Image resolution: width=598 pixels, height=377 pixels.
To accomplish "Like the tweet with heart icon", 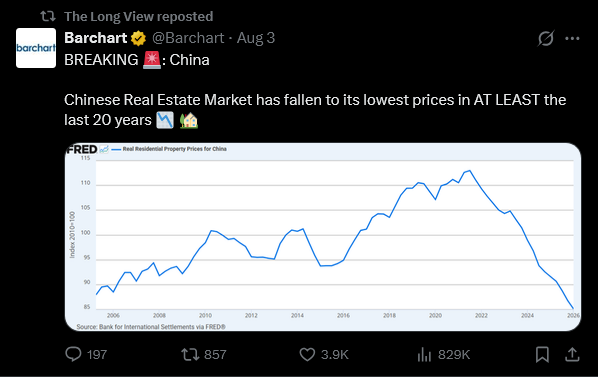I will coord(307,354).
